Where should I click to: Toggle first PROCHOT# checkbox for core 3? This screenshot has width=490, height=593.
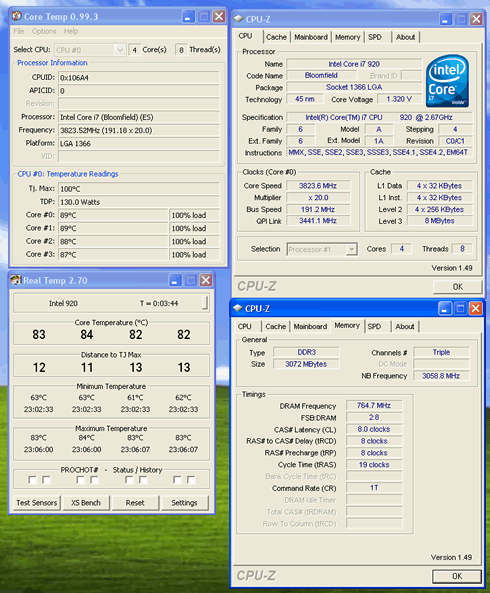pos(177,480)
